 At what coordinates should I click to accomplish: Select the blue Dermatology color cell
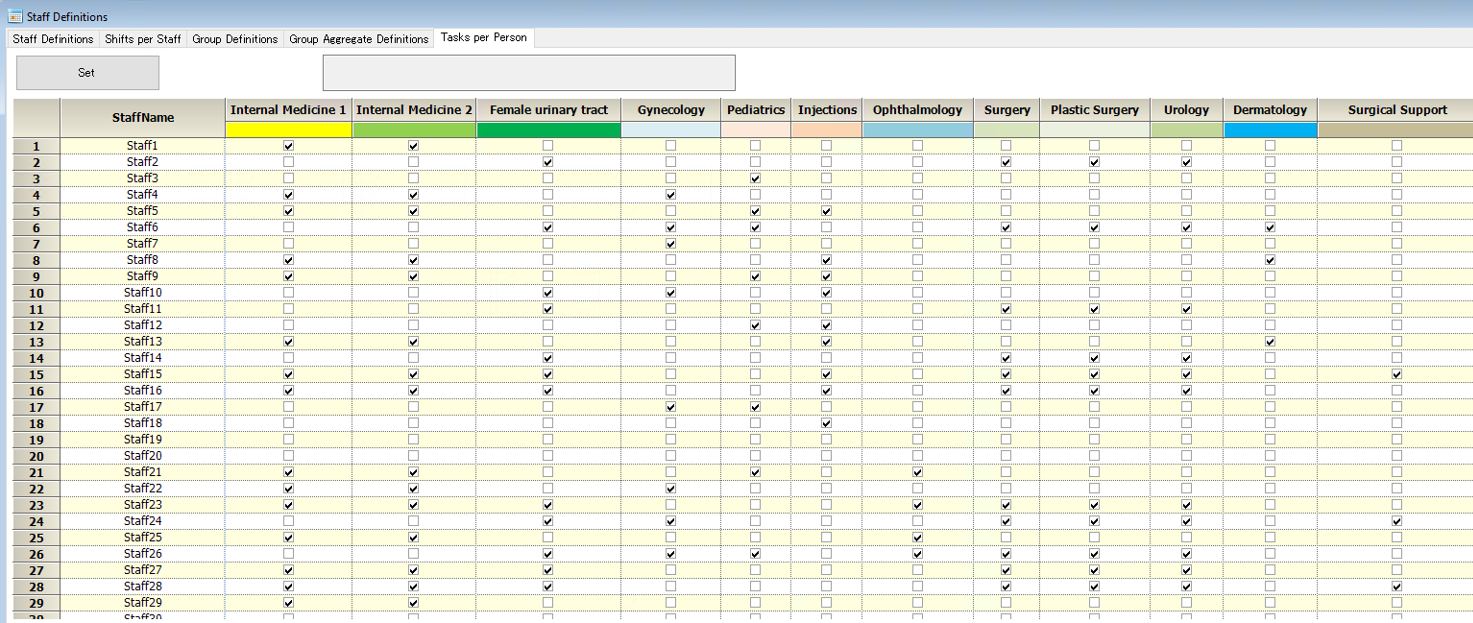pos(1270,130)
